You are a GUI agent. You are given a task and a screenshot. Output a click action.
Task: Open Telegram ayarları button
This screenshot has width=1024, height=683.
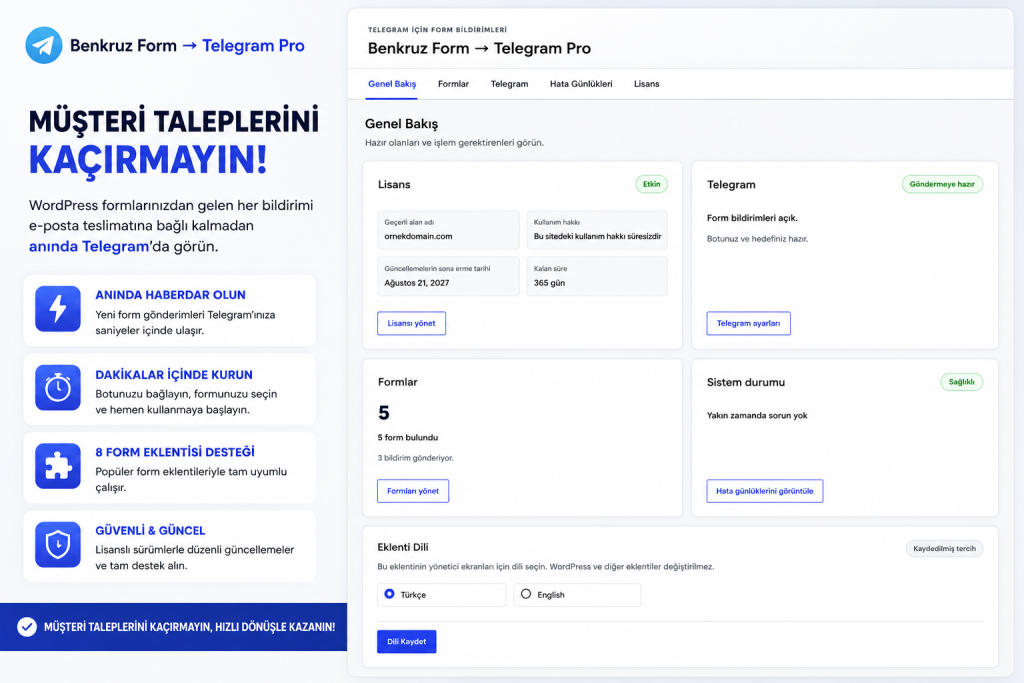[748, 323]
